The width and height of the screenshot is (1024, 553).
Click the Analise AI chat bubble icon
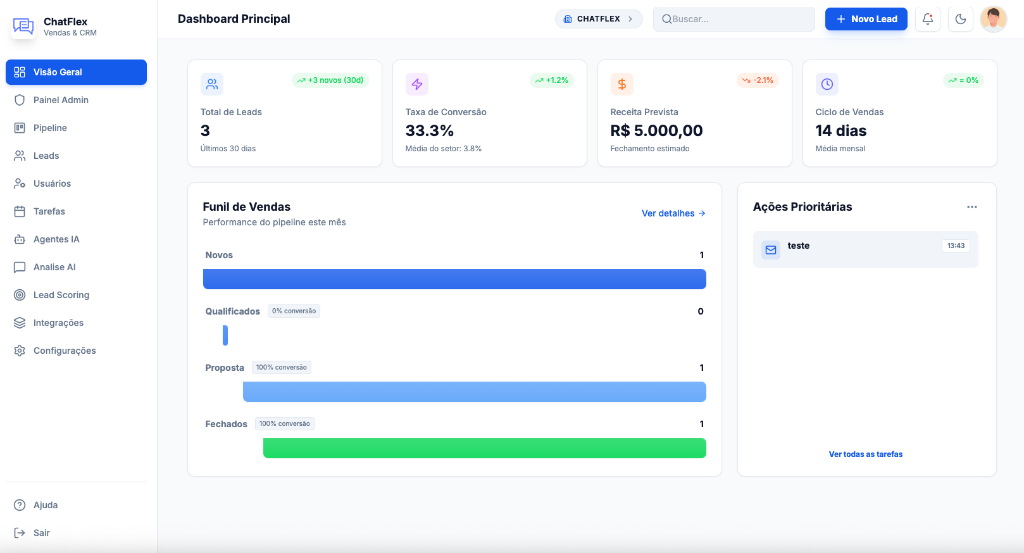[20, 267]
